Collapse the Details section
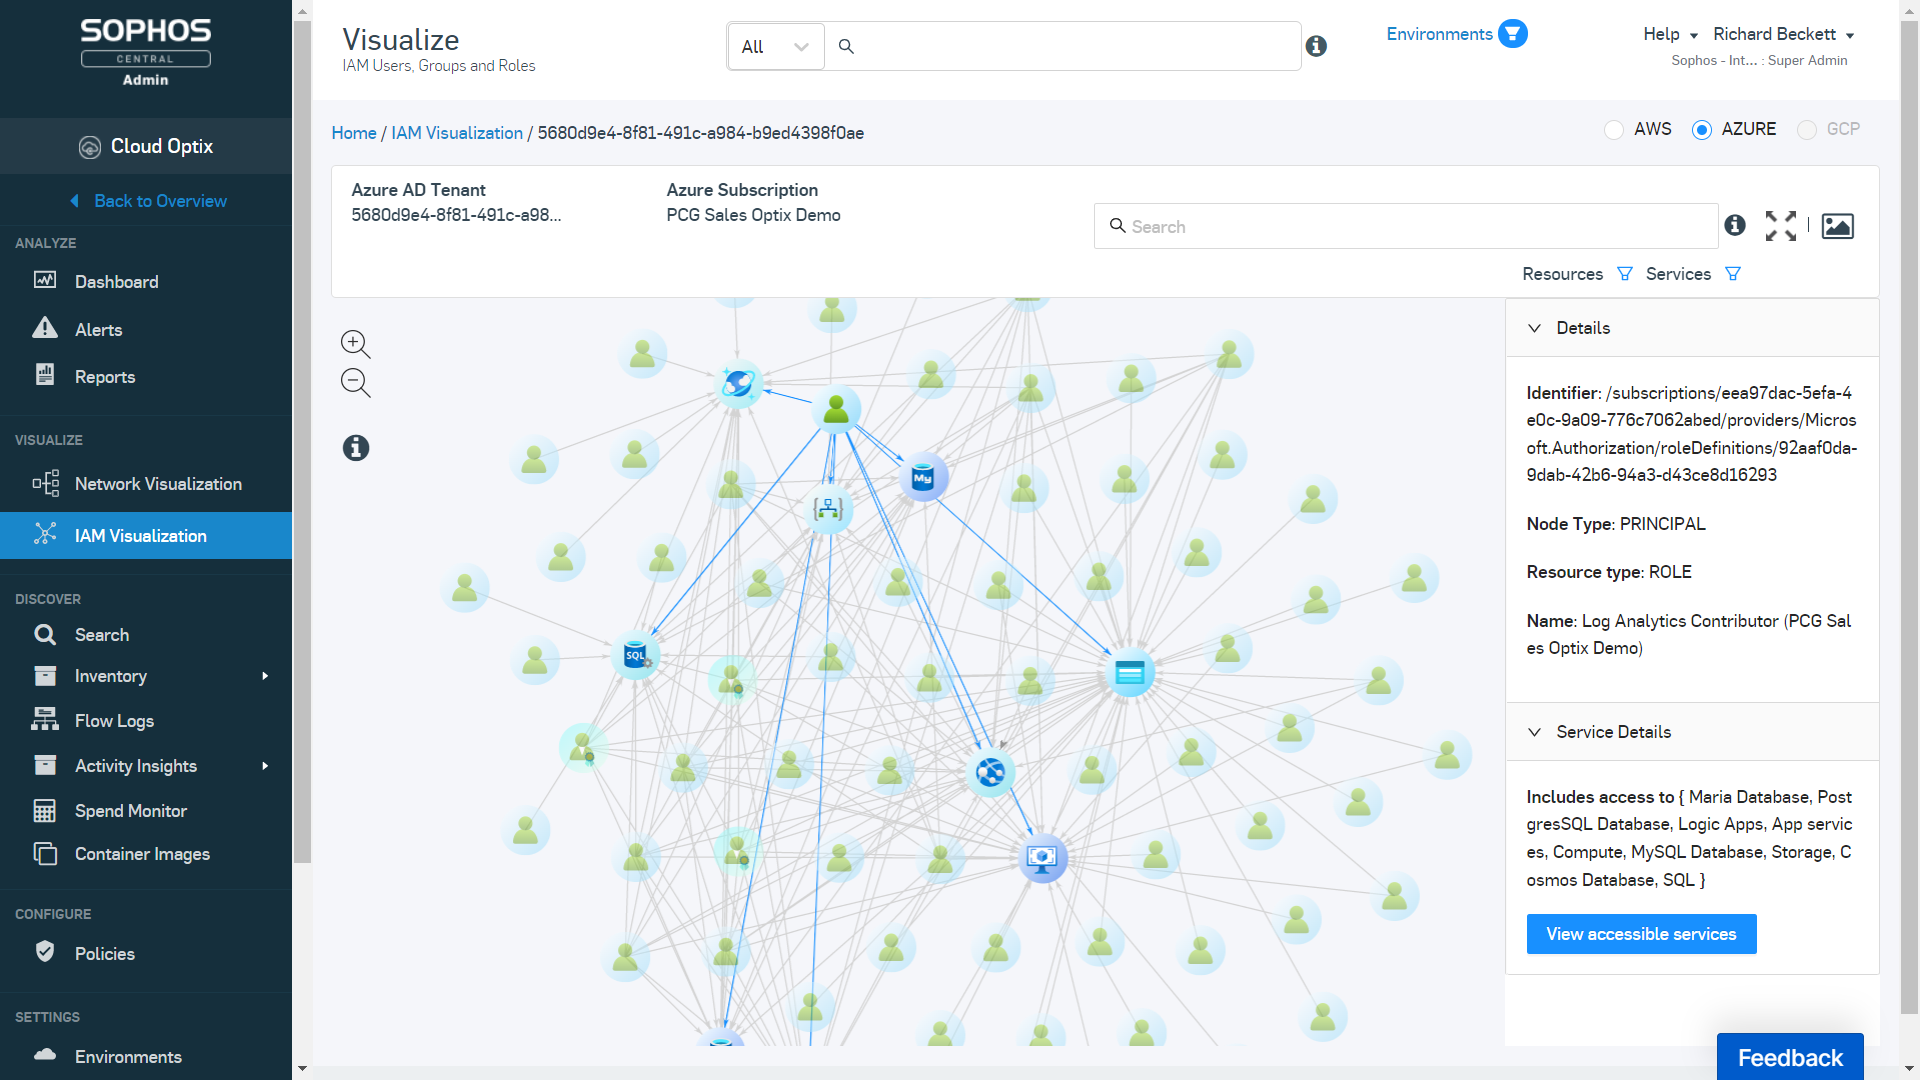Image resolution: width=1920 pixels, height=1080 pixels. (1535, 328)
